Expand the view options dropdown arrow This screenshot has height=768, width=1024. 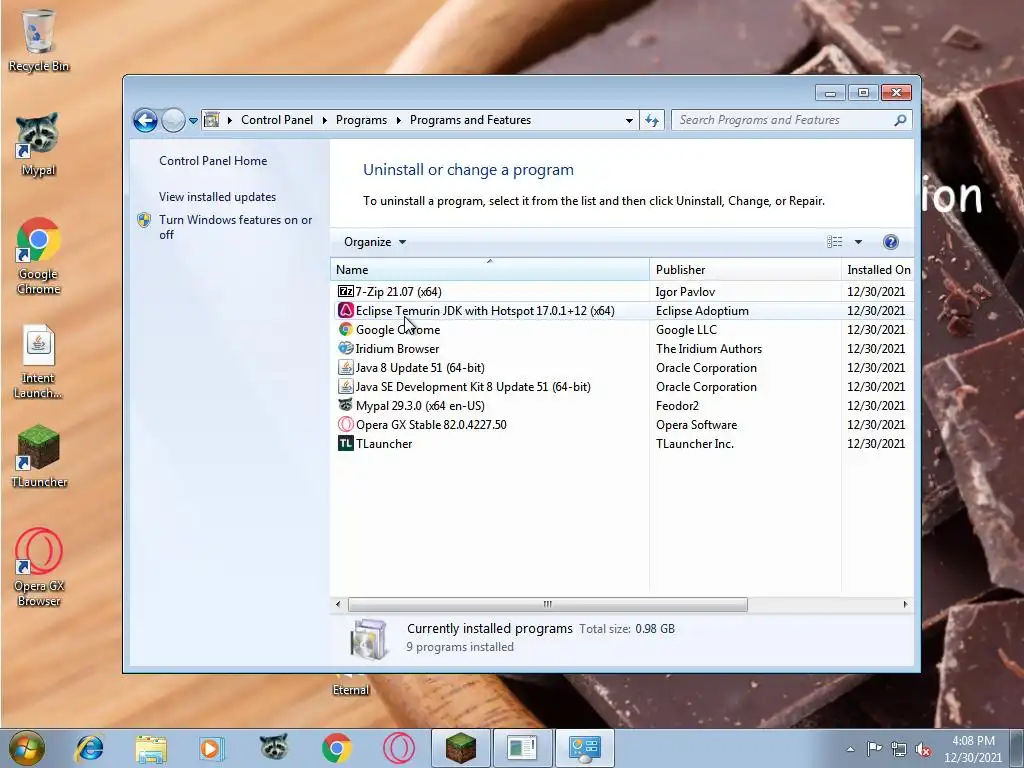click(858, 242)
